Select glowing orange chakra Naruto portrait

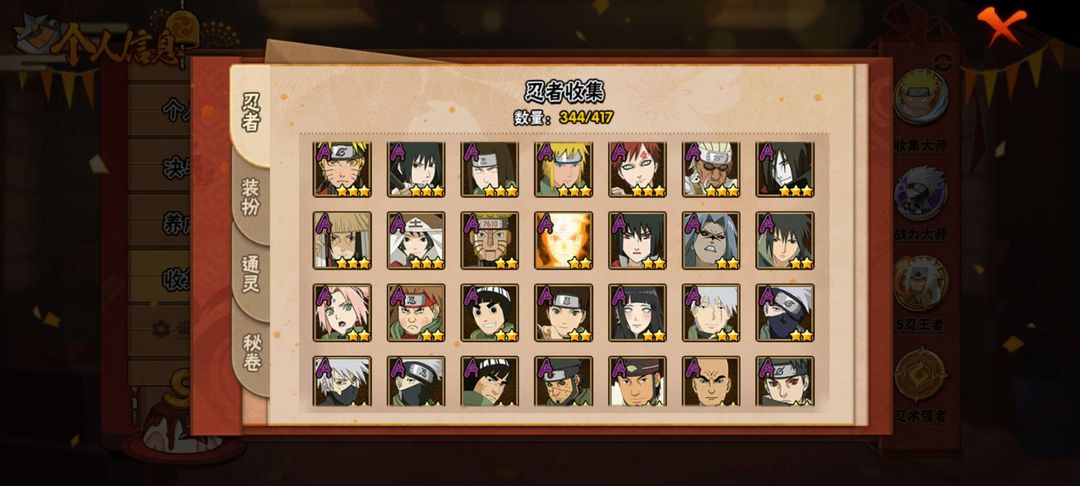[563, 240]
